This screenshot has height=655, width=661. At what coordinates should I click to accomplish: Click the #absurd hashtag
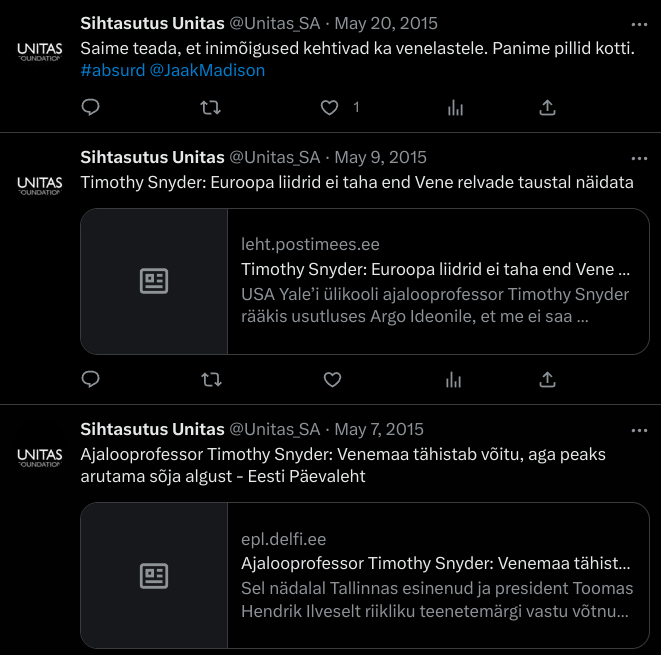[112, 71]
